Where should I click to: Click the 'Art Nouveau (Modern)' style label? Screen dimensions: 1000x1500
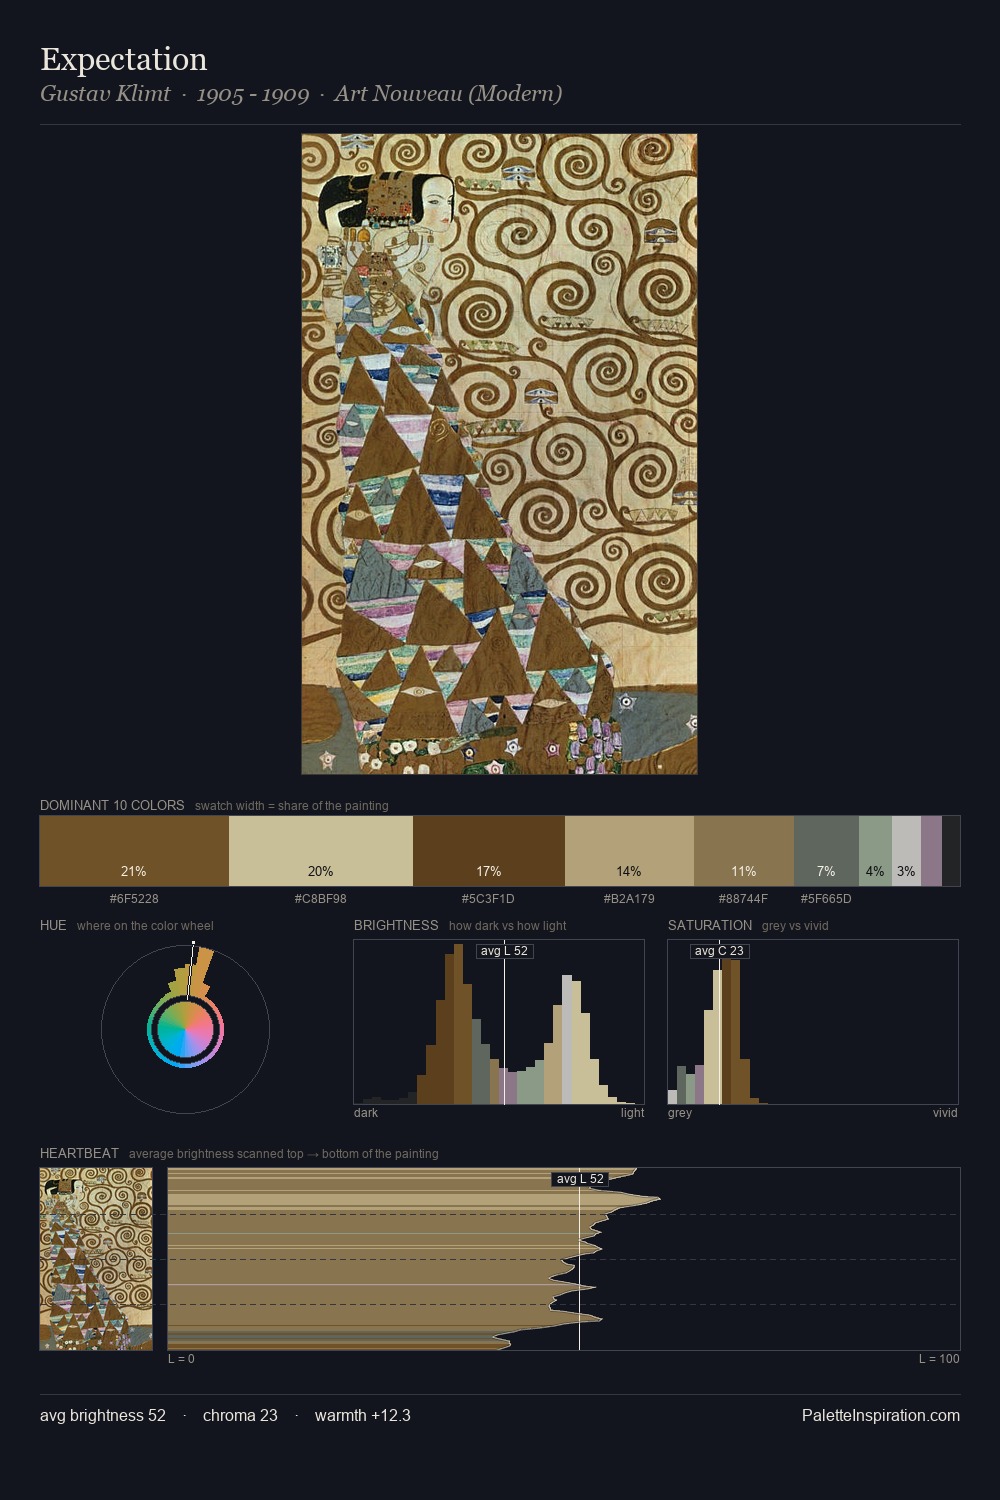pyautogui.click(x=448, y=94)
